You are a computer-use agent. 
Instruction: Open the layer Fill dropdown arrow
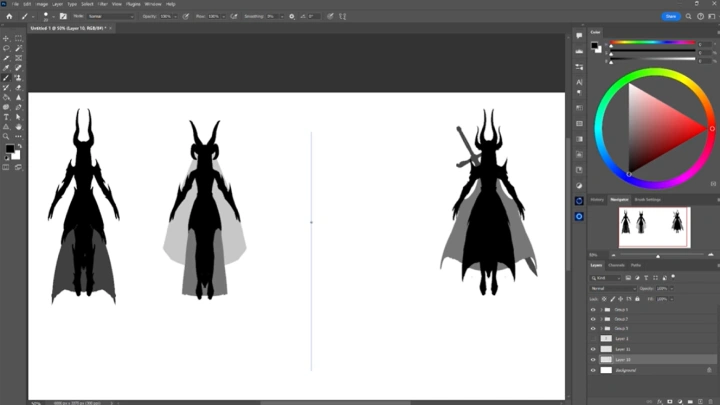point(672,299)
